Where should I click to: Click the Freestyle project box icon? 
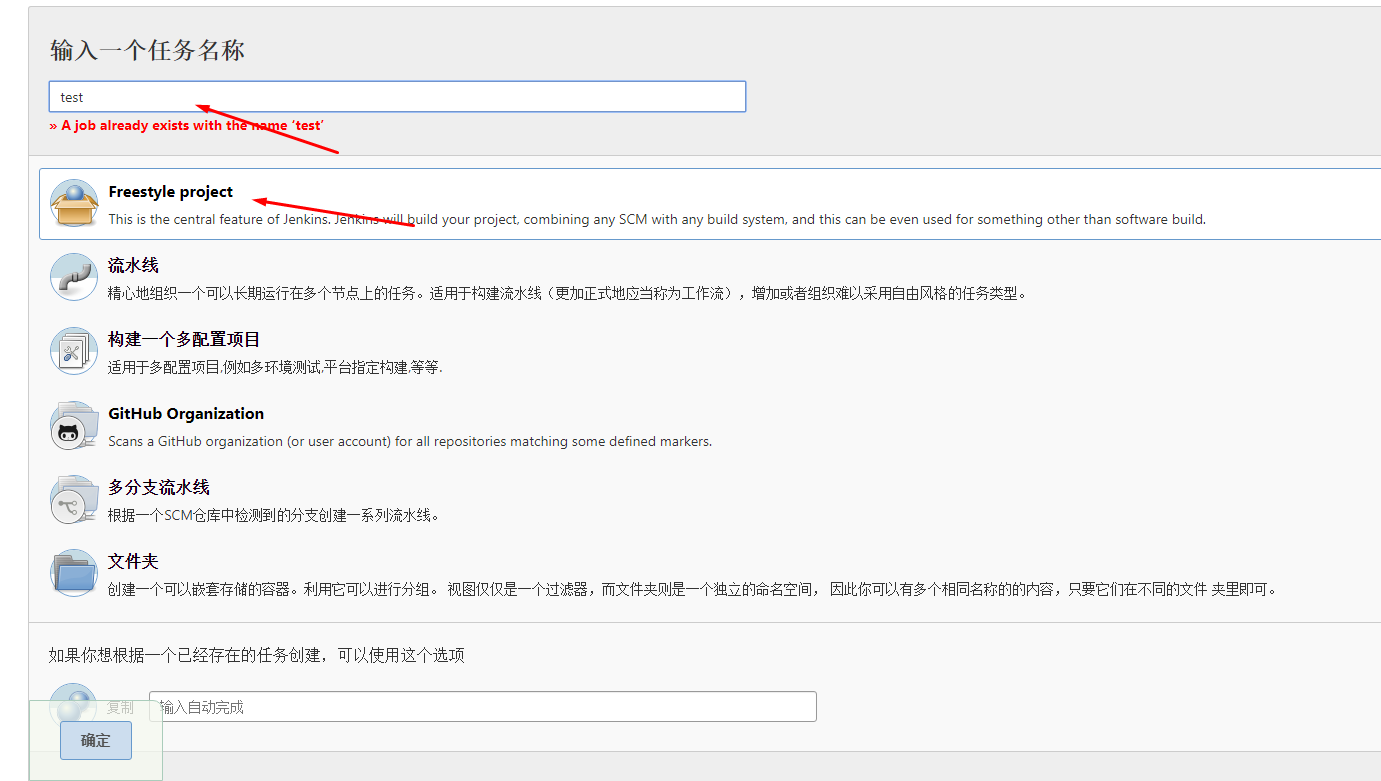coord(74,203)
